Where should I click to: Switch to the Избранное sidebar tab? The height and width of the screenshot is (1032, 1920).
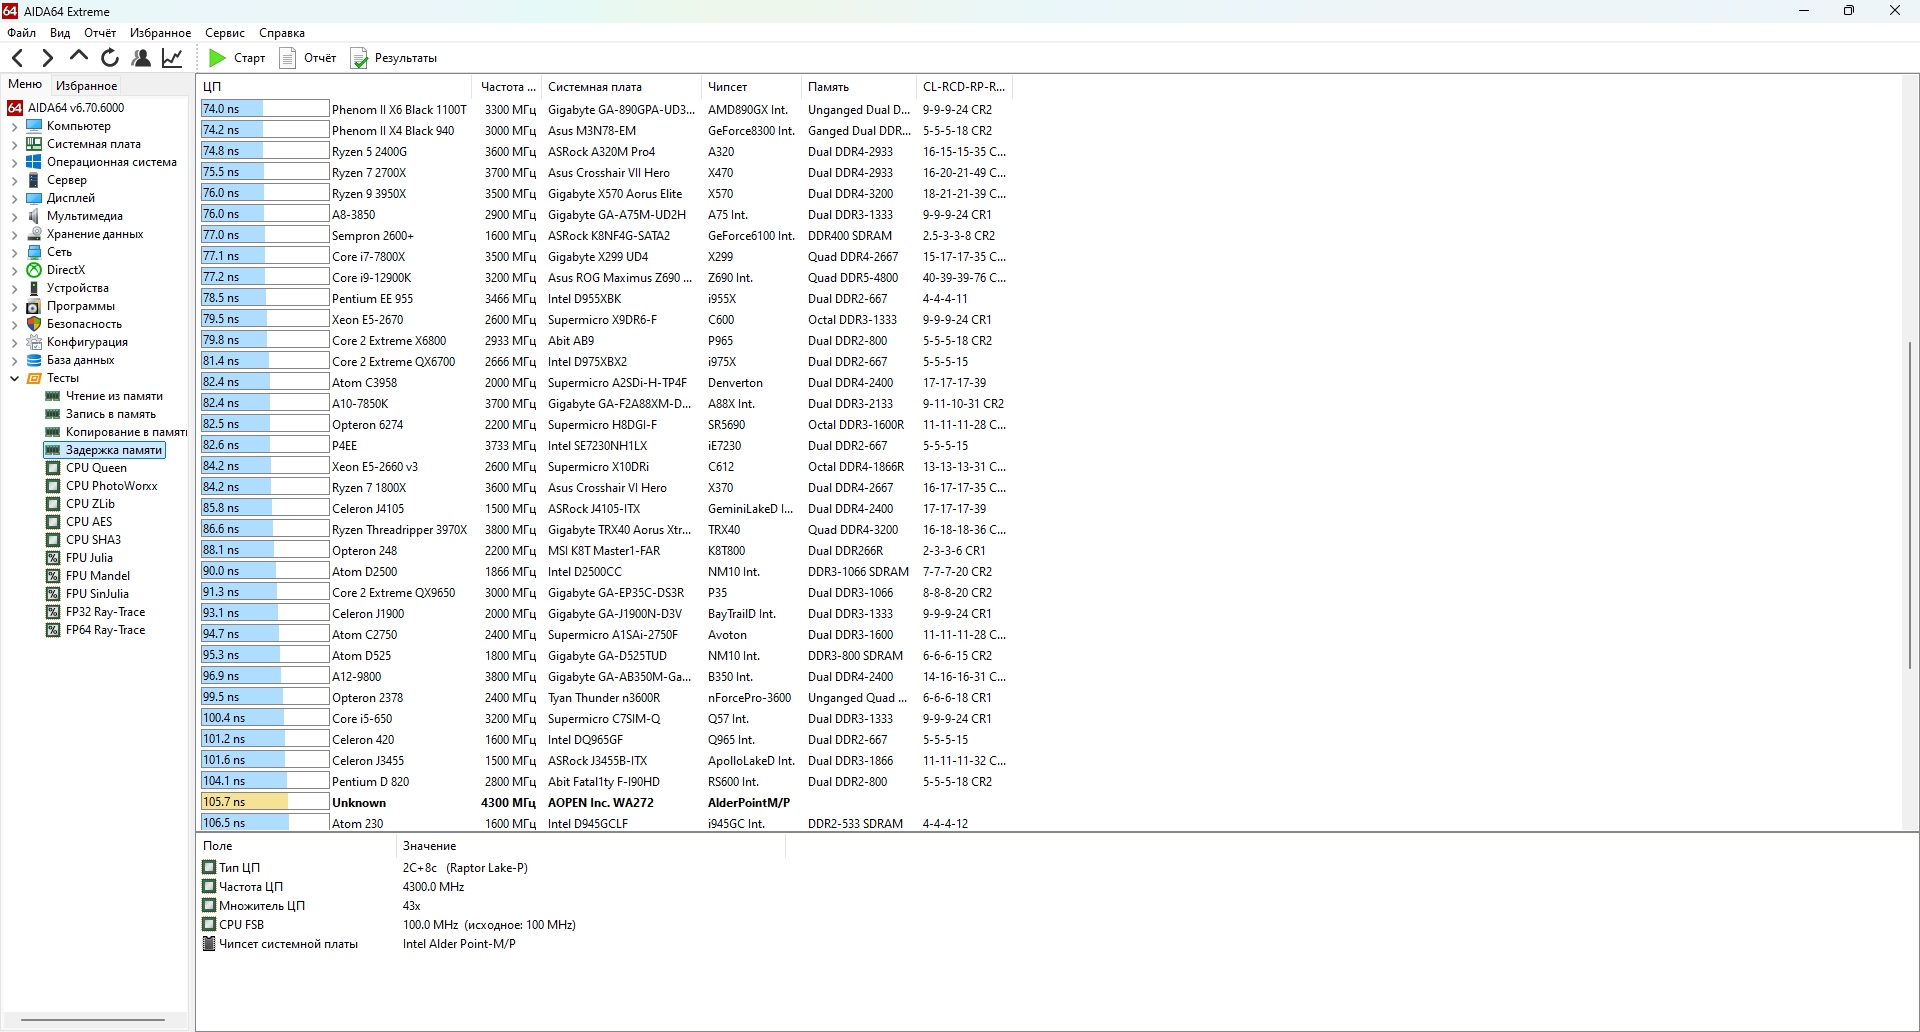(x=87, y=86)
